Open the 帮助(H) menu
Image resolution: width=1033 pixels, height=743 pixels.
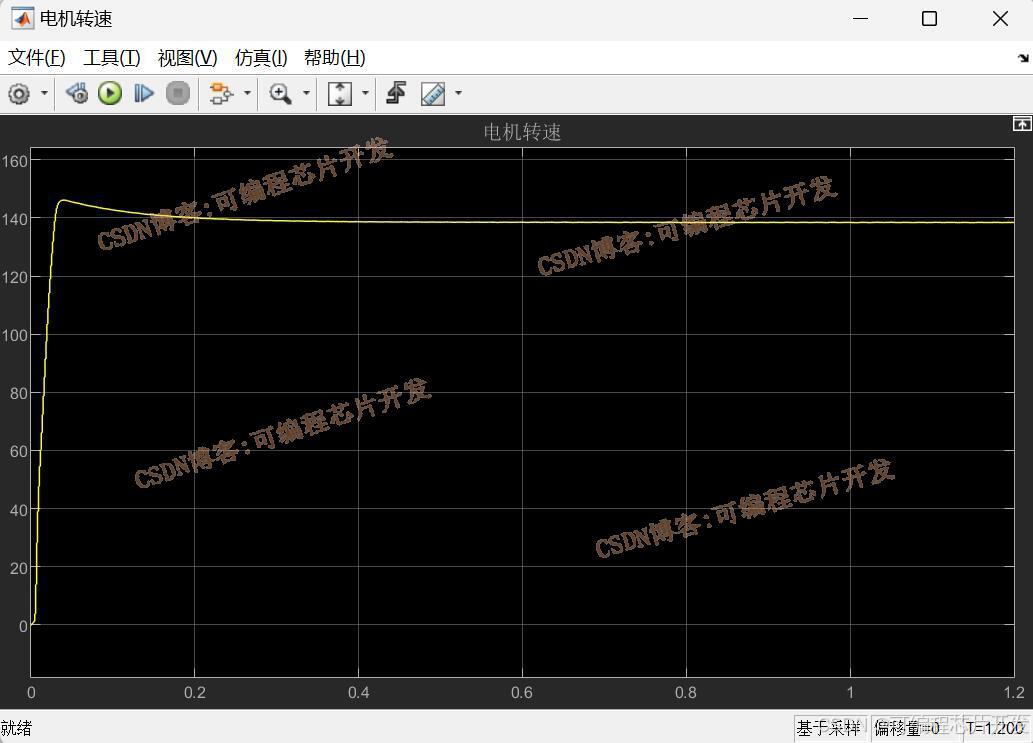tap(334, 58)
